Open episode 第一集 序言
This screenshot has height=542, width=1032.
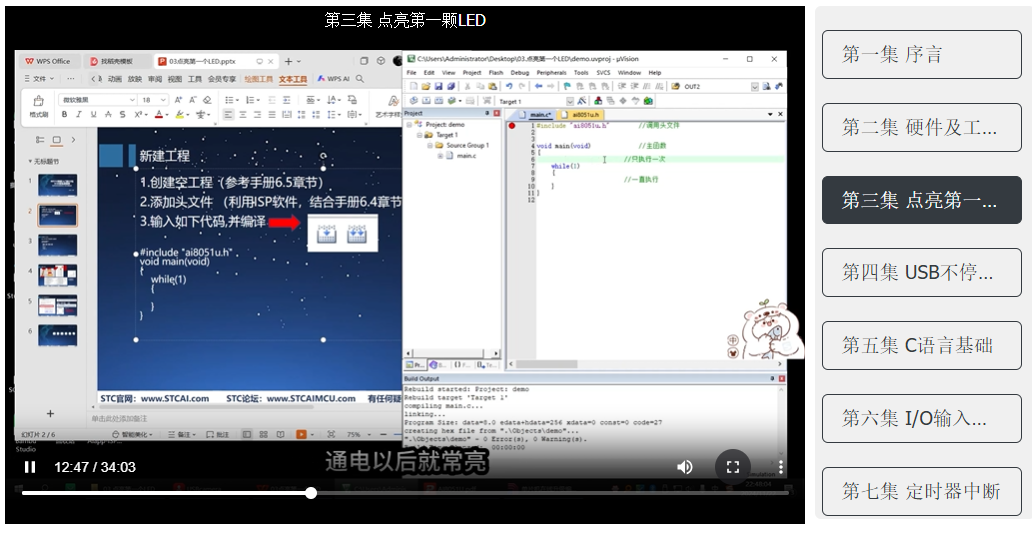click(x=921, y=55)
